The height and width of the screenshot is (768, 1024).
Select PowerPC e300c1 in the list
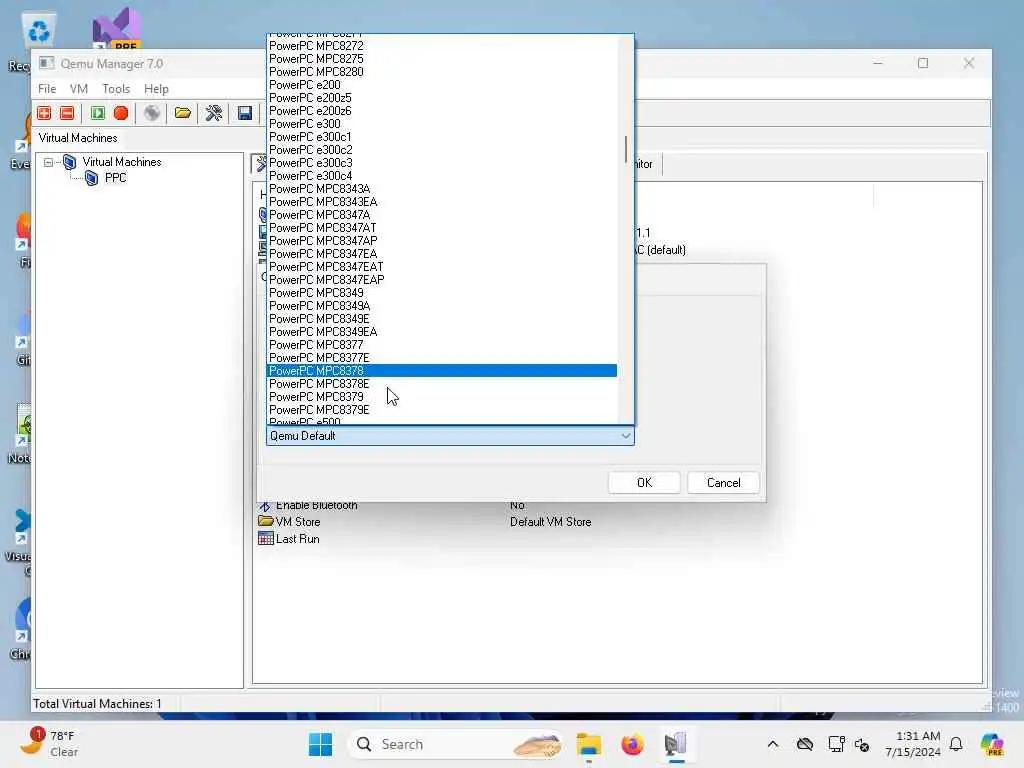[x=442, y=136]
